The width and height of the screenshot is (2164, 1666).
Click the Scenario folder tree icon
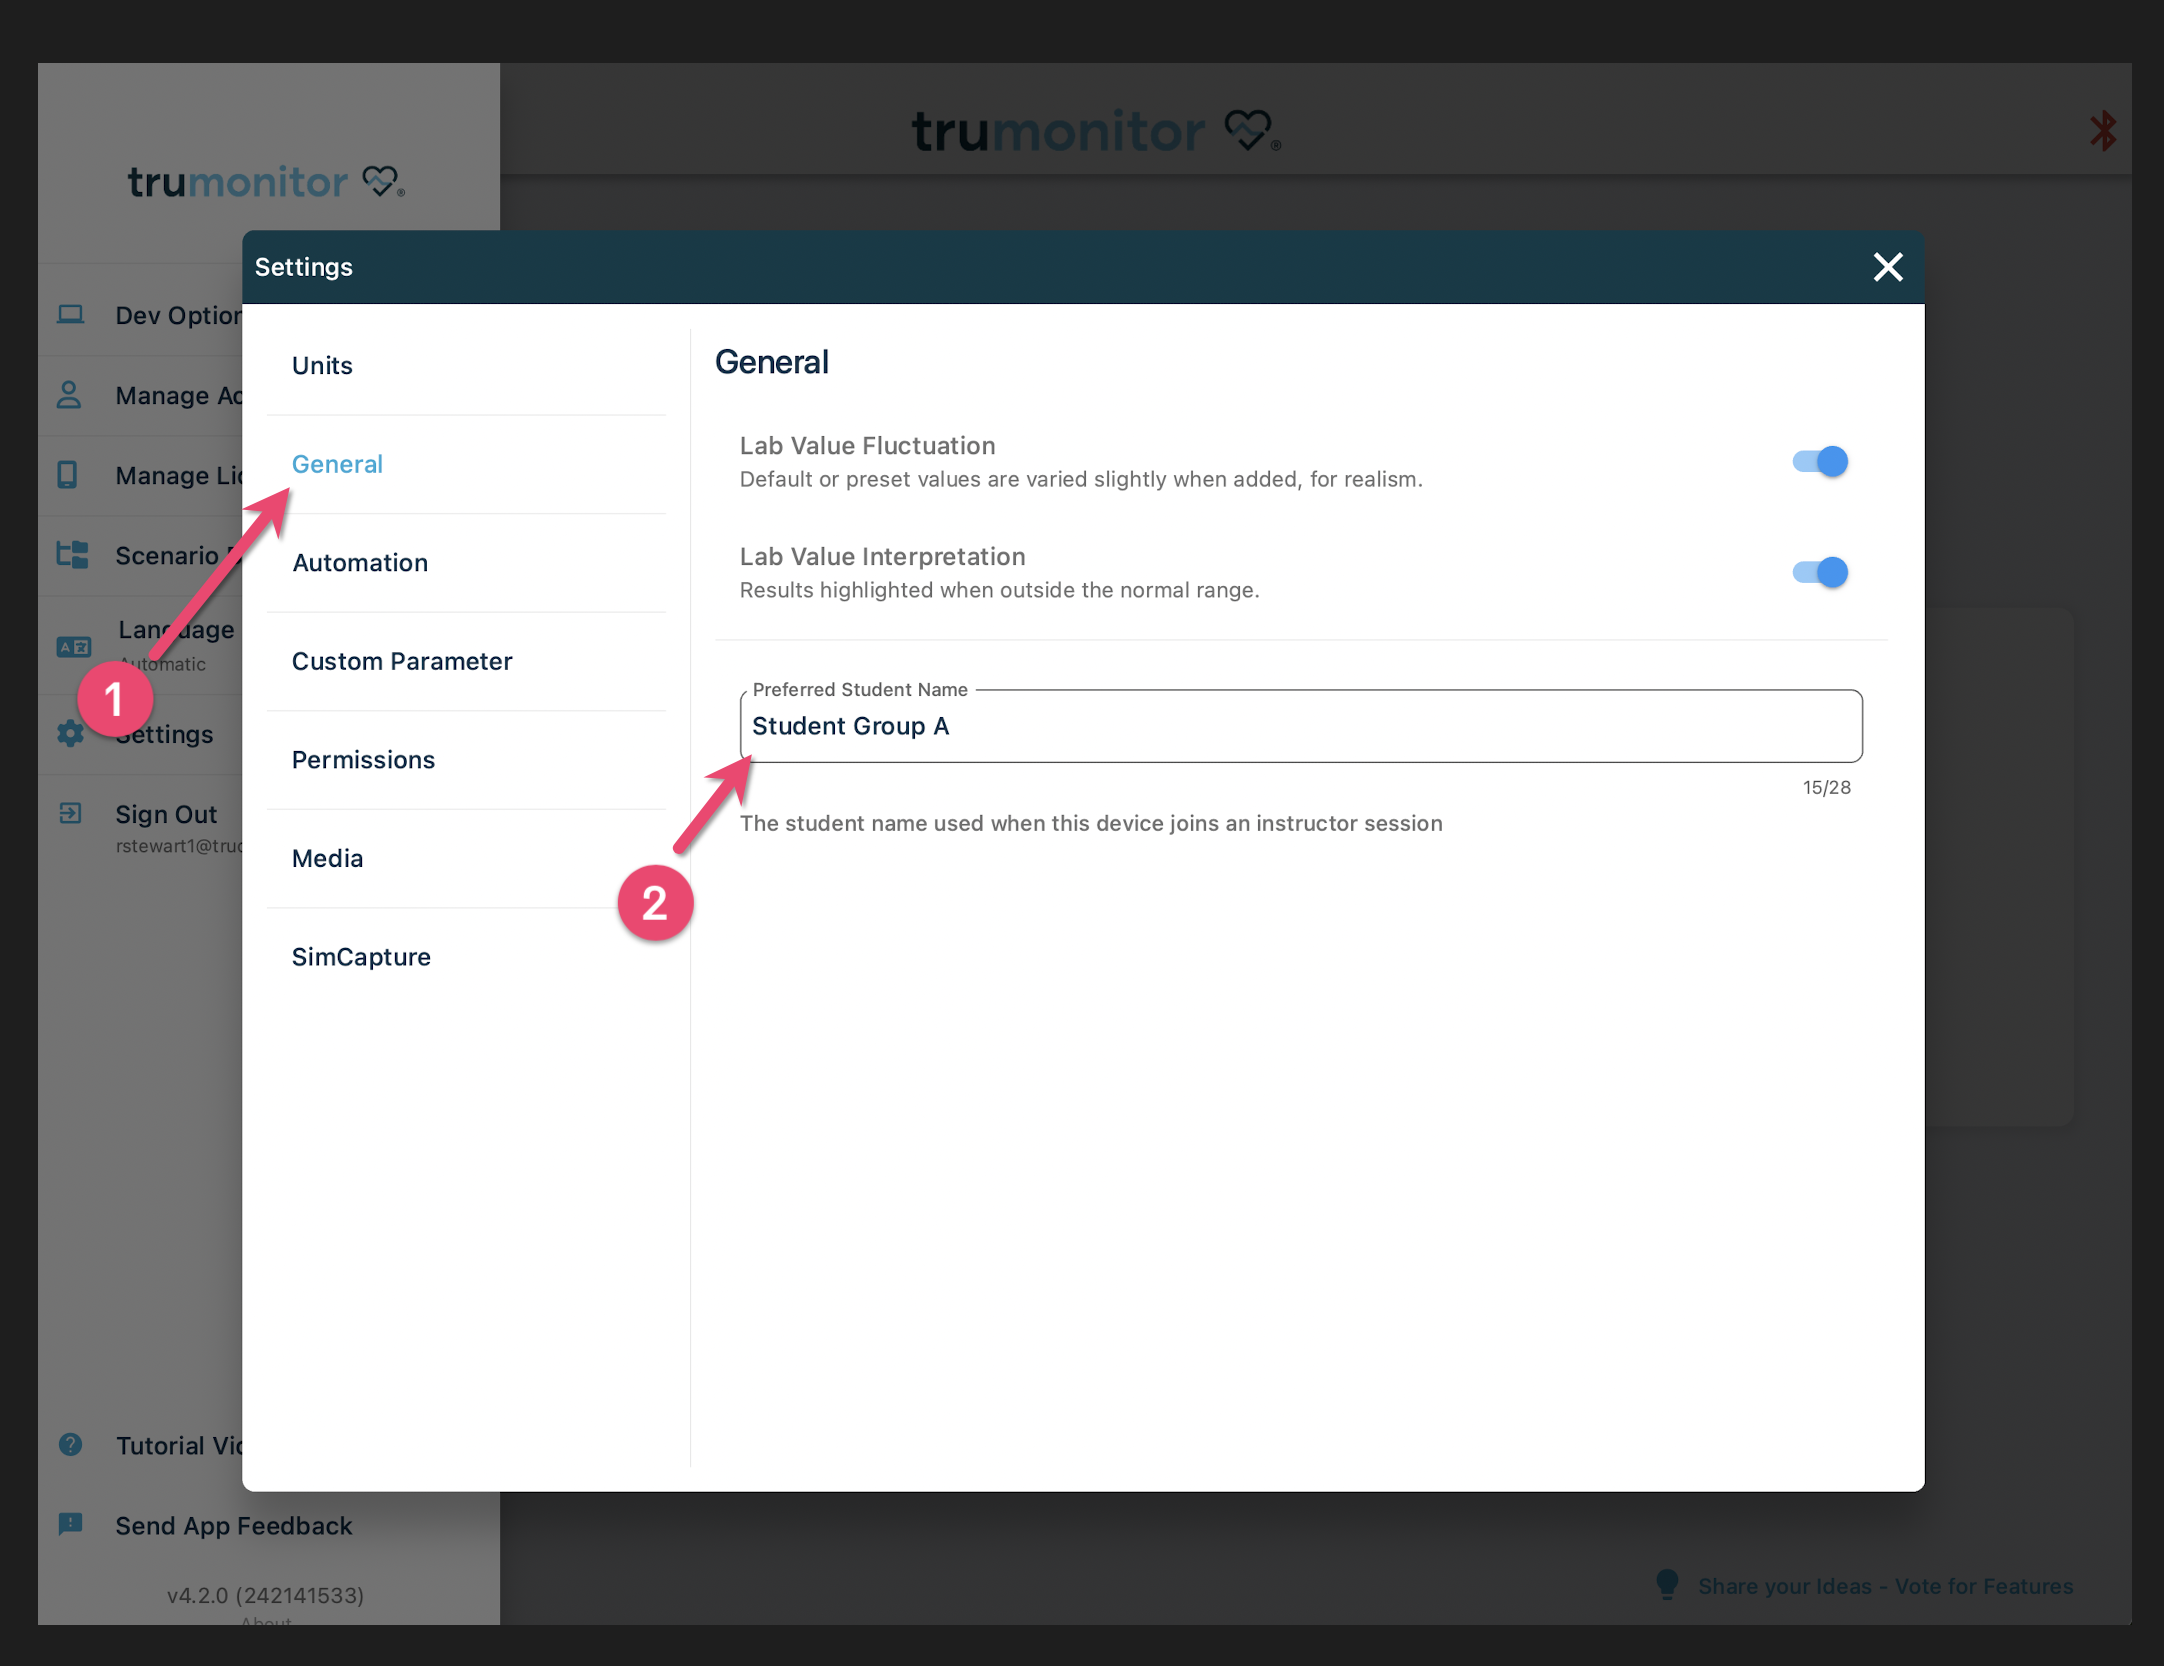tap(72, 555)
